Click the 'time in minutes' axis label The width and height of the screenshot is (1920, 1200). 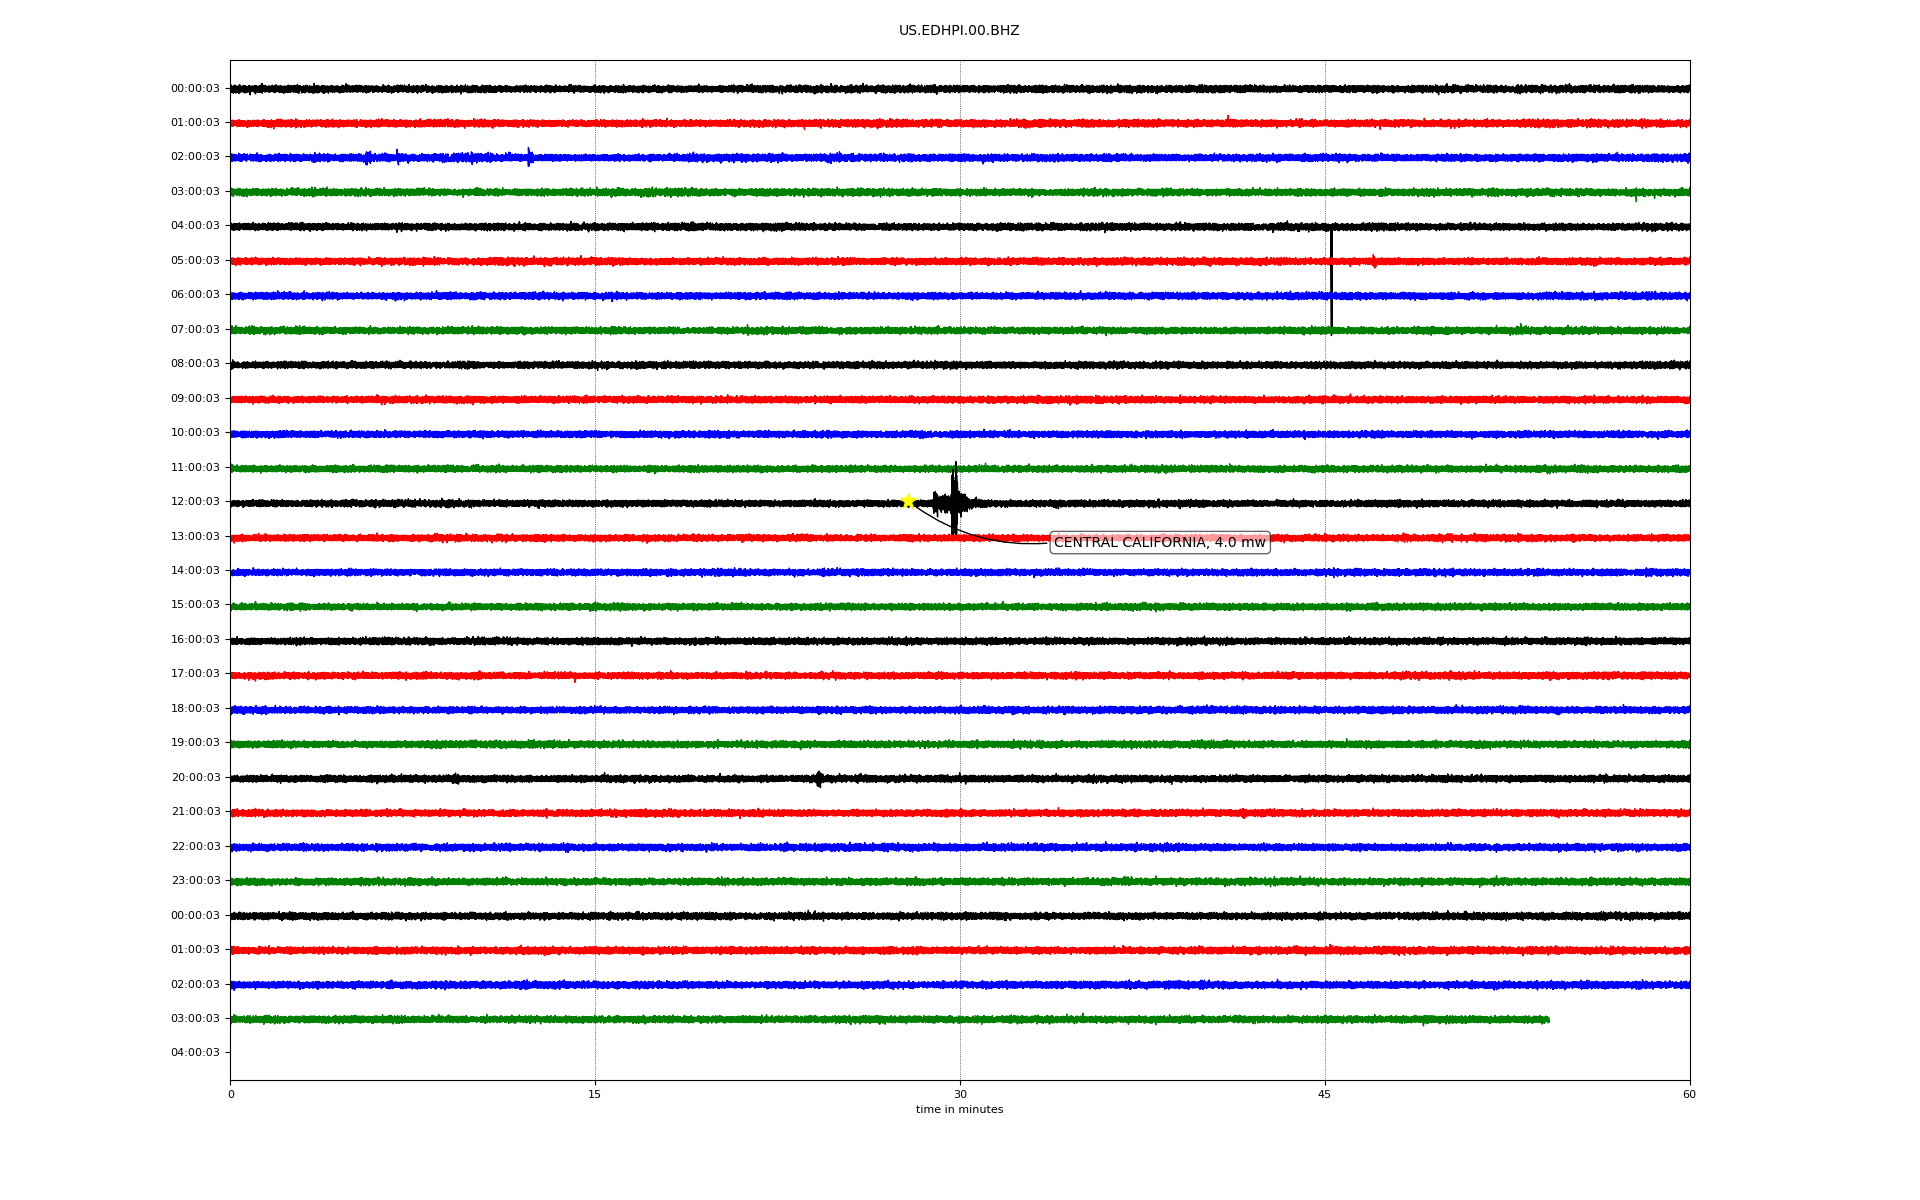coord(959,1110)
